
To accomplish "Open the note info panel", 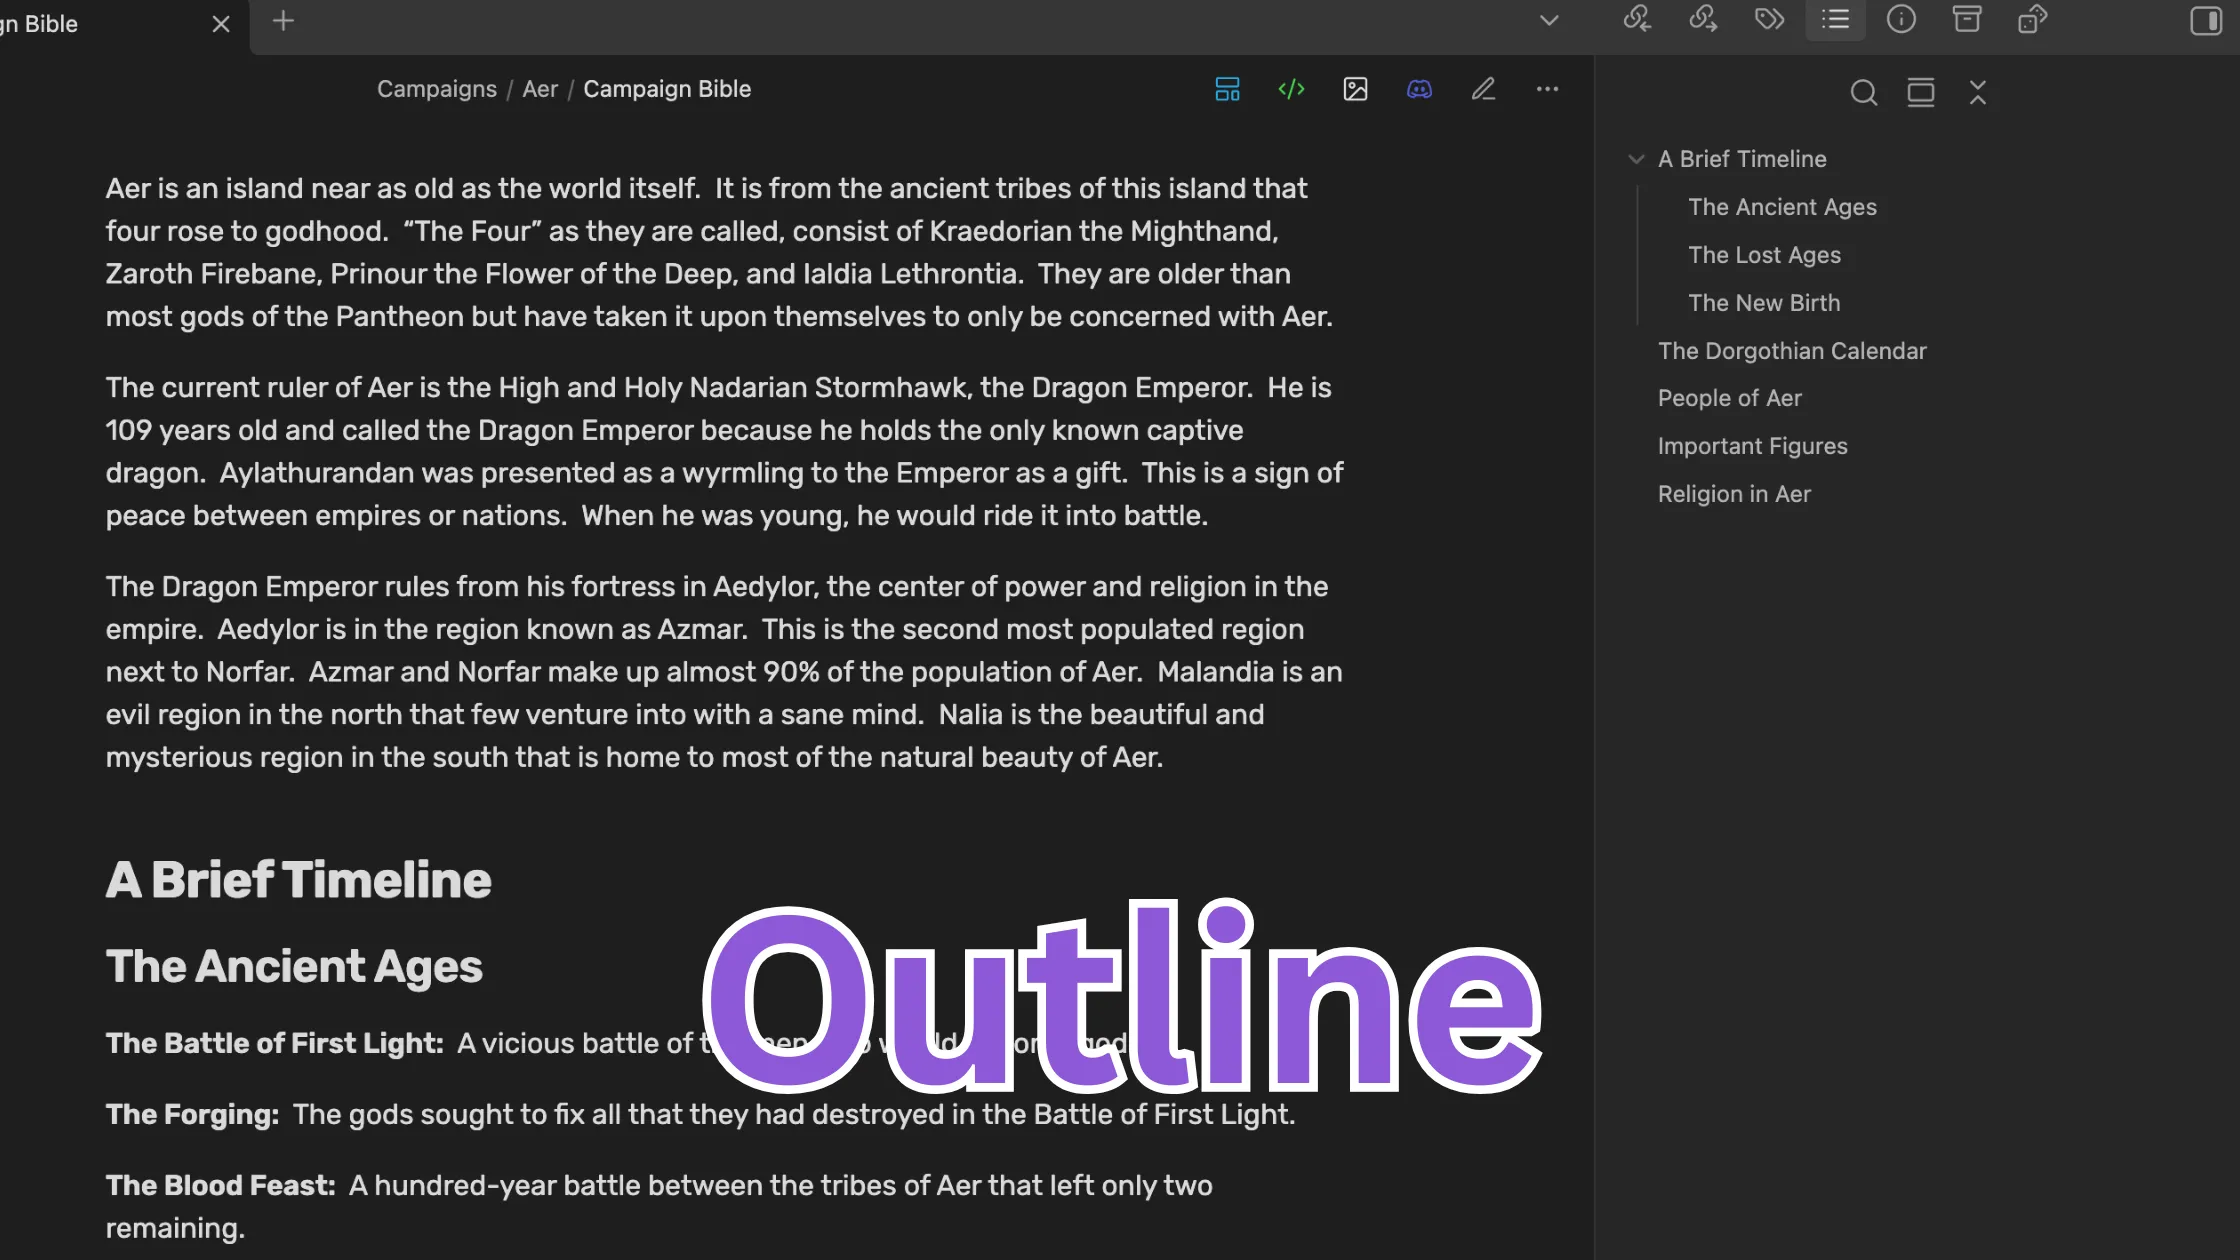I will click(1902, 20).
